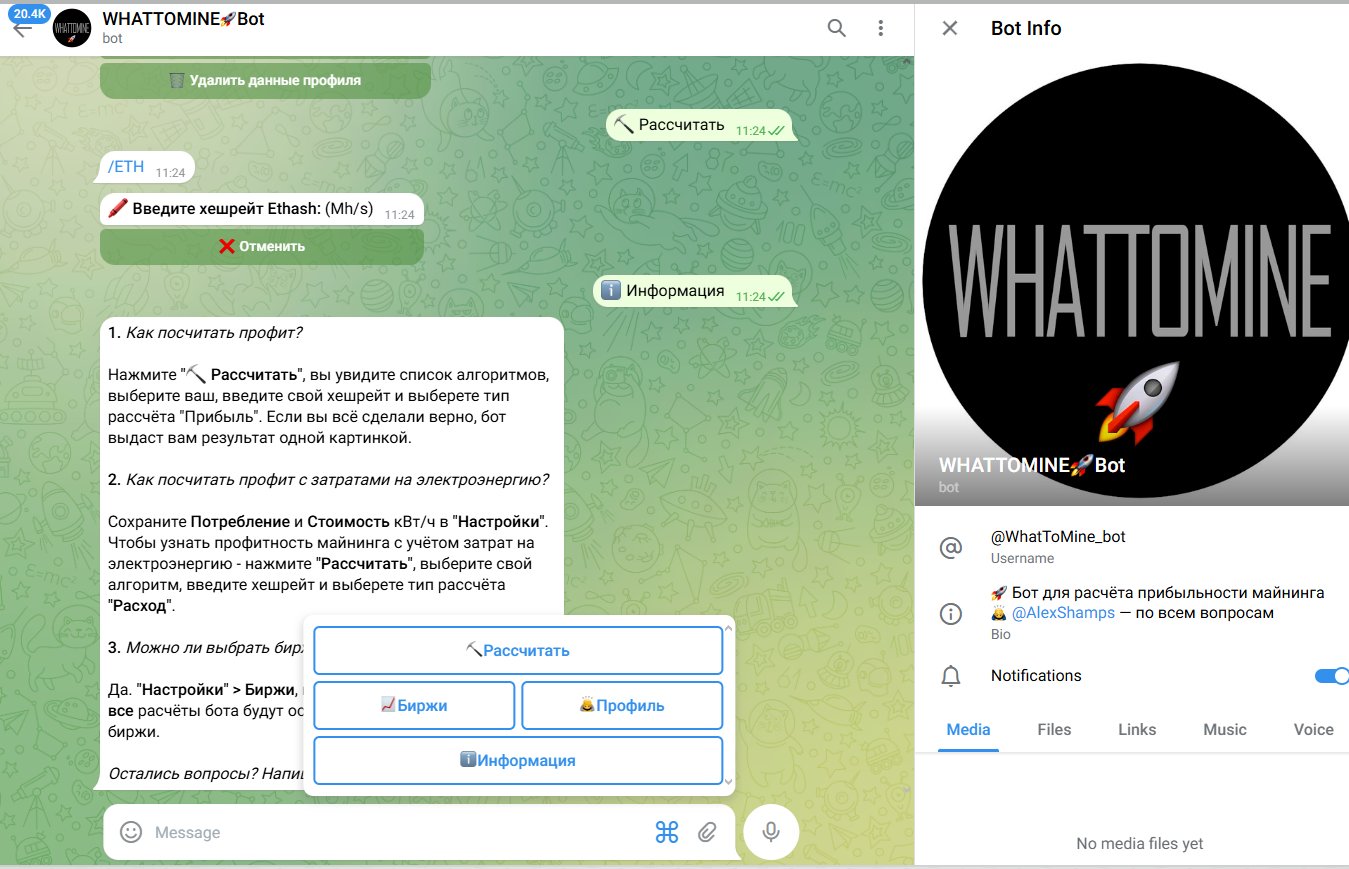Click the Удалить данные профиля button
This screenshot has height=869, width=1349.
pos(265,80)
